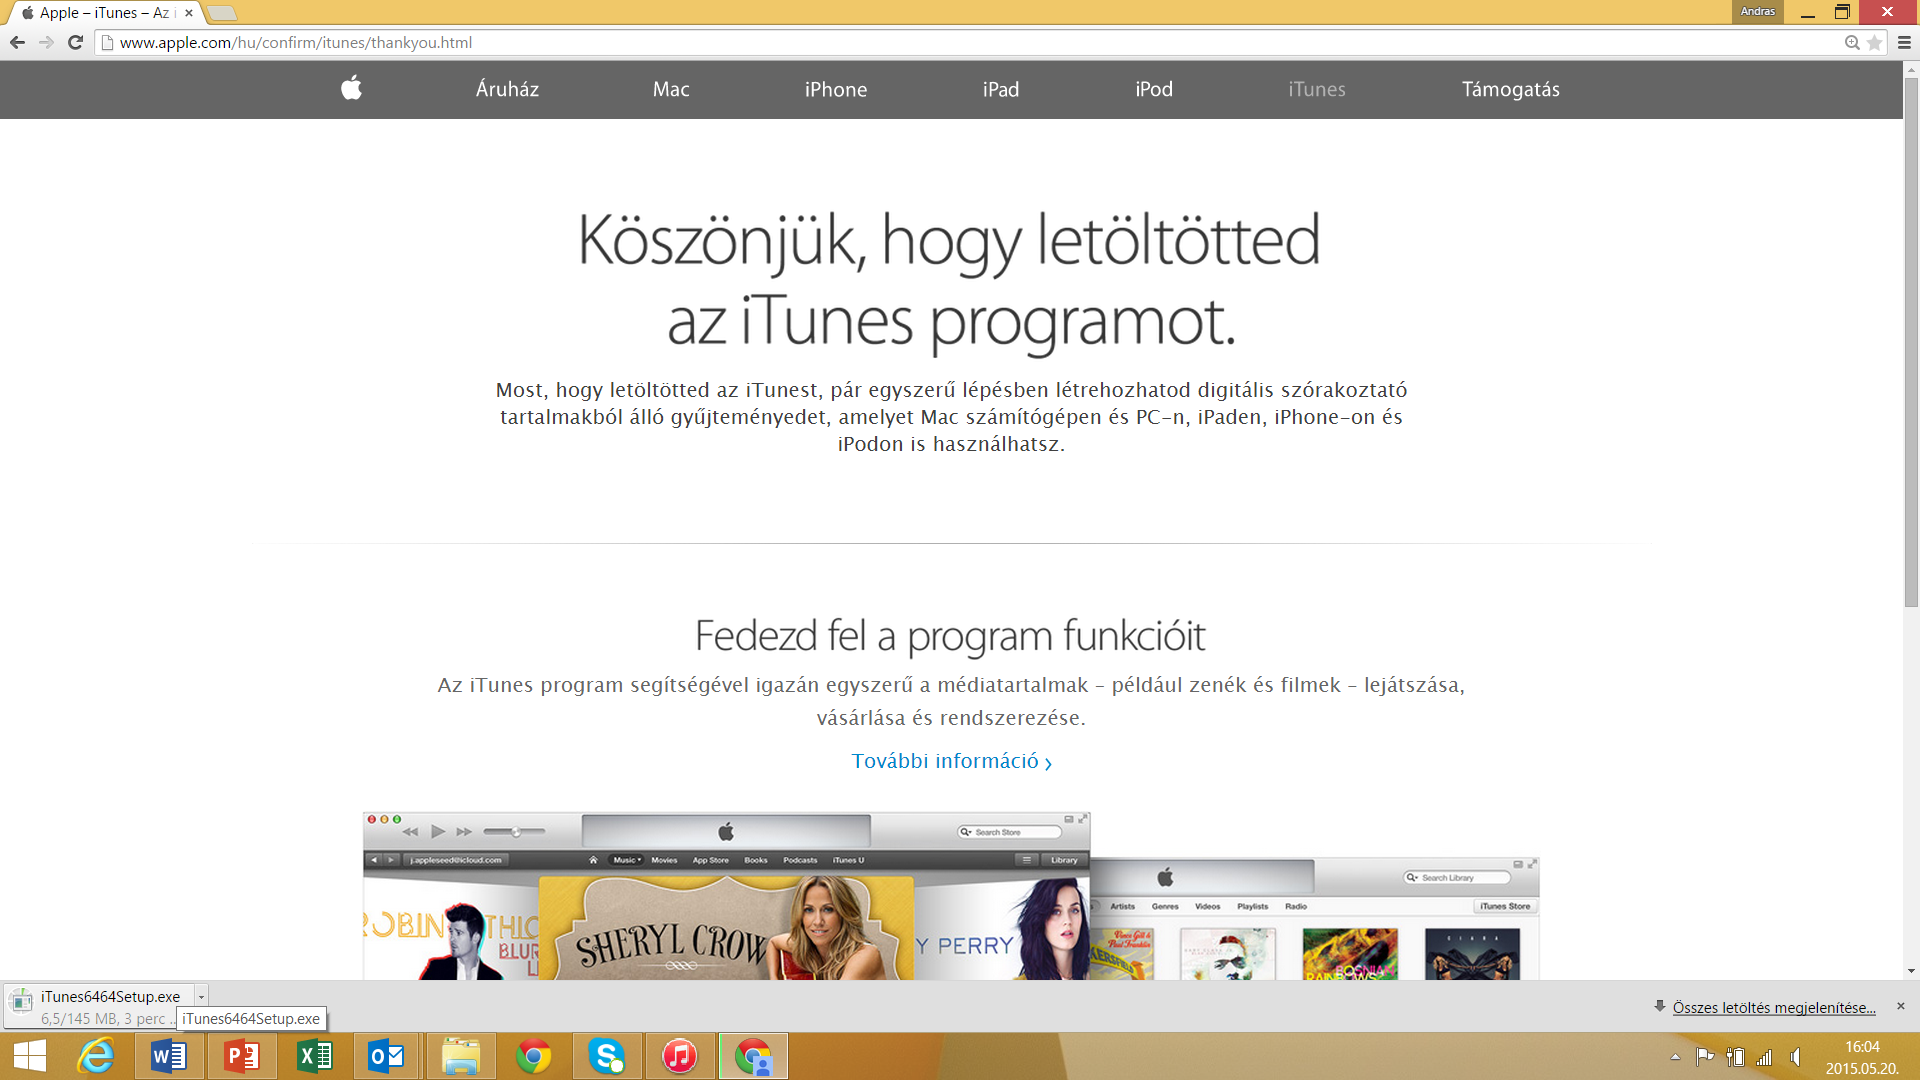This screenshot has width=1920, height=1080.
Task: Open PowerPoint from the taskbar
Action: (x=242, y=1056)
